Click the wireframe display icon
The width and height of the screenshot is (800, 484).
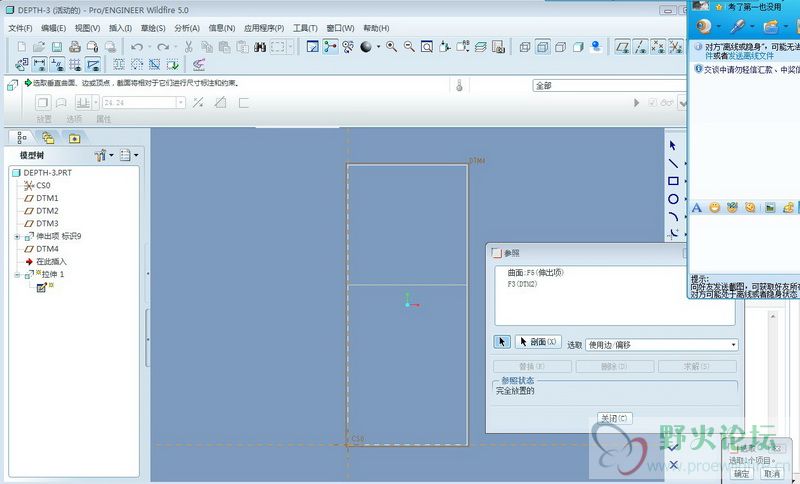coord(525,47)
